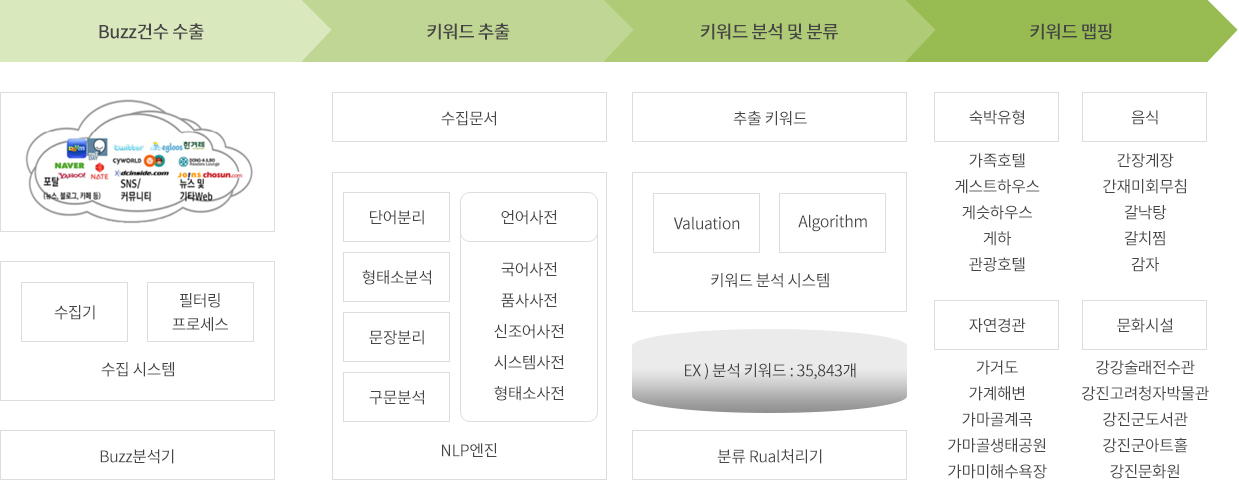
Task: Select the Algorithm box
Action: tap(832, 222)
